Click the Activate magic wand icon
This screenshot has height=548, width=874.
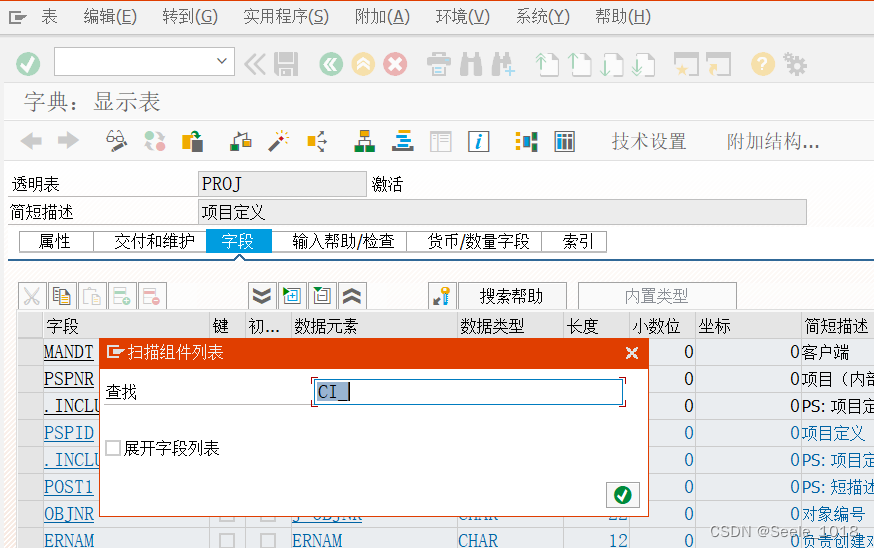tap(278, 141)
